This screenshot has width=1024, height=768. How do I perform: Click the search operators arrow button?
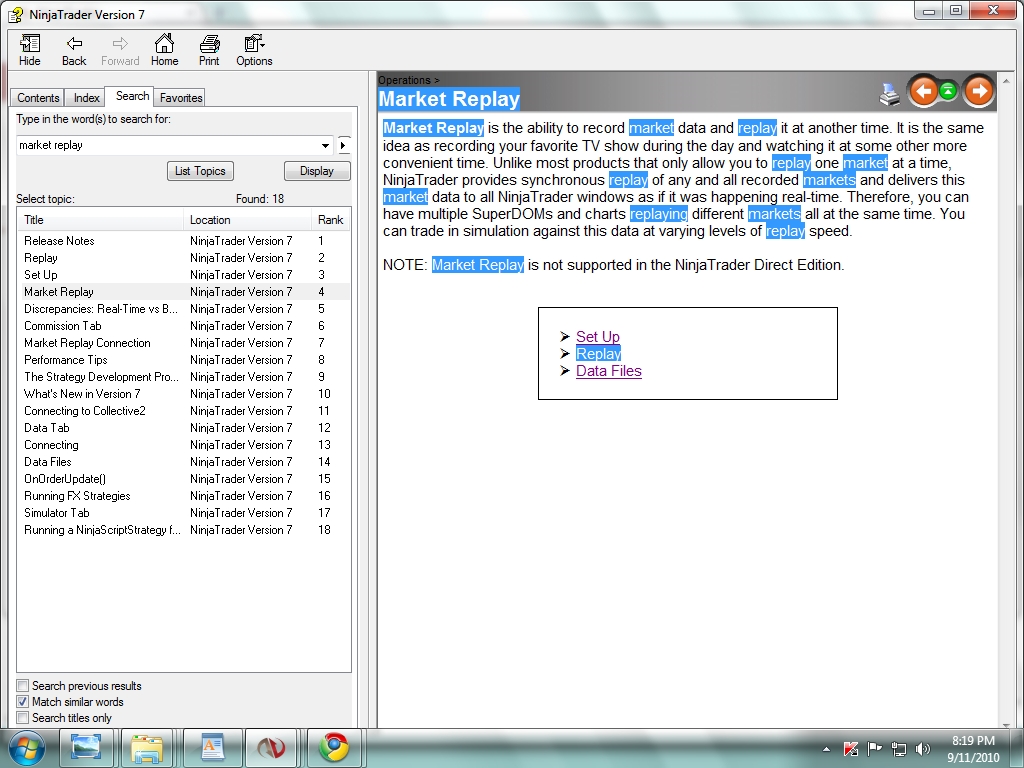click(344, 145)
